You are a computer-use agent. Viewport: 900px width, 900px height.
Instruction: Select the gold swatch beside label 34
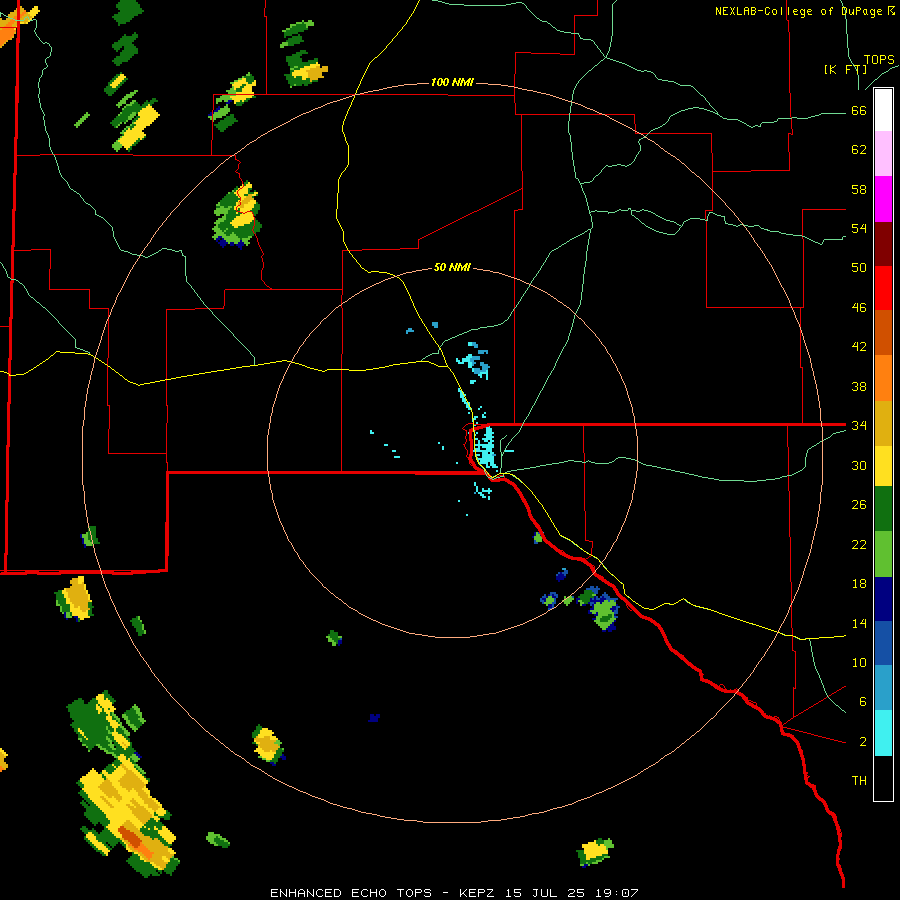[x=883, y=423]
